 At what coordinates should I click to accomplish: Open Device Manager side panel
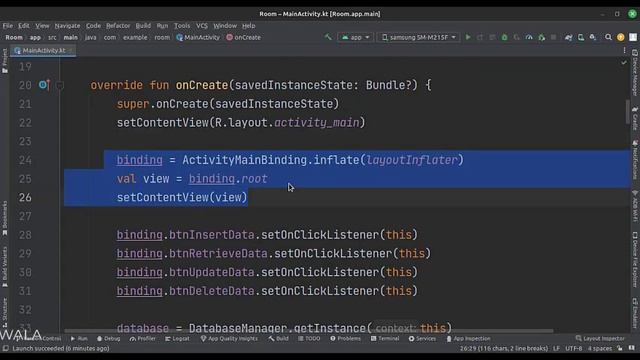point(635,73)
